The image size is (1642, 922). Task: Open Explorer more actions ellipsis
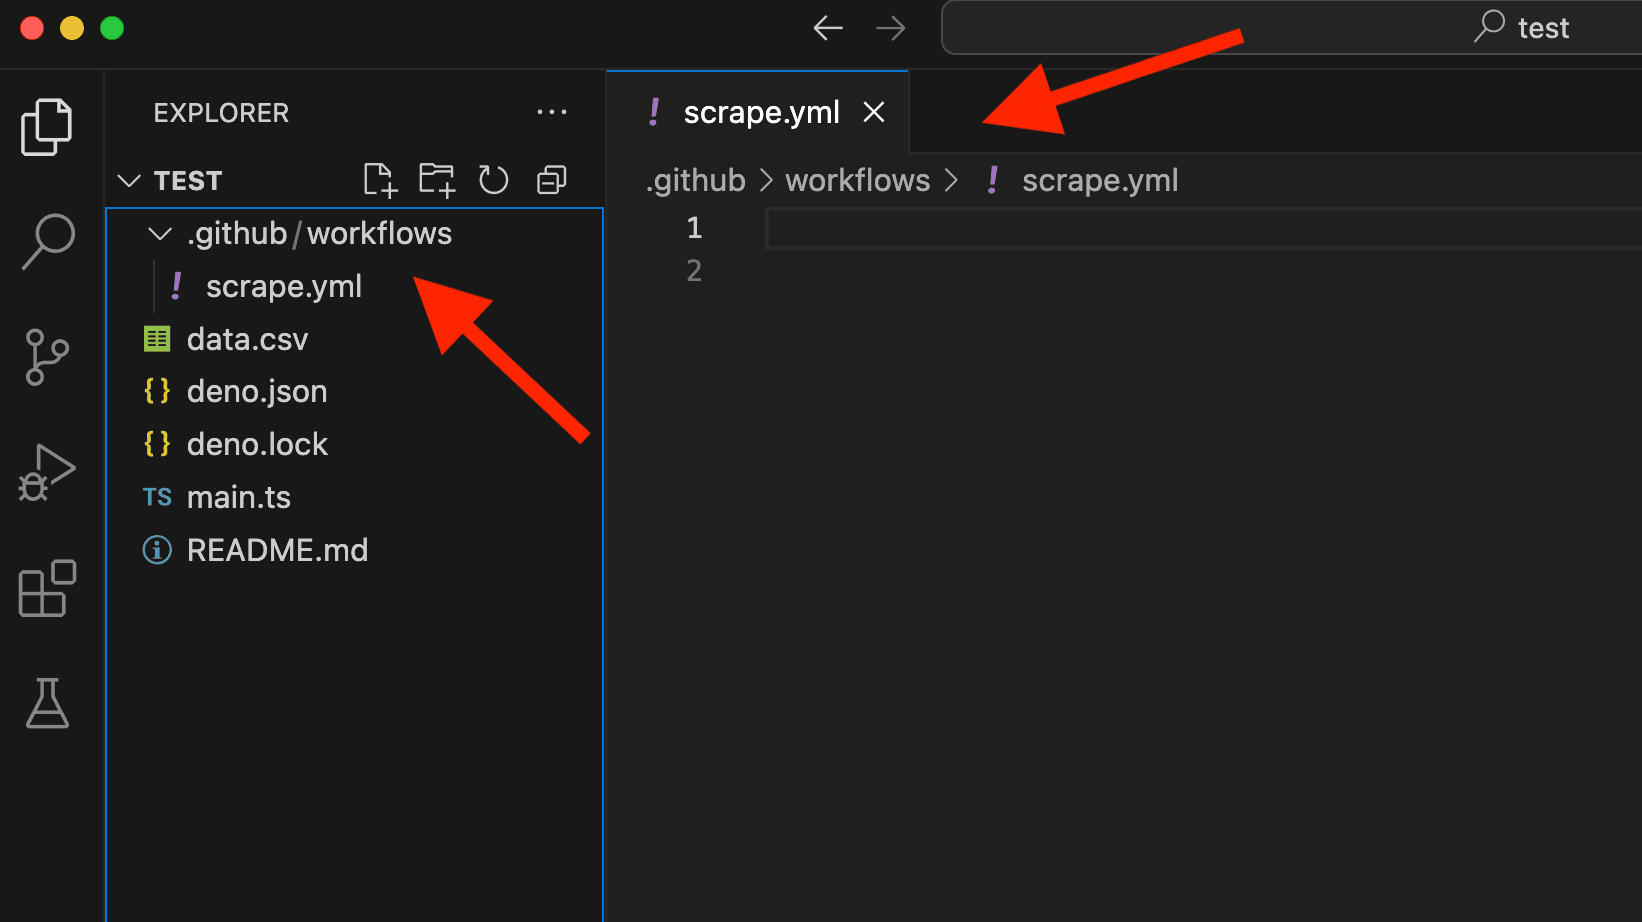[552, 112]
